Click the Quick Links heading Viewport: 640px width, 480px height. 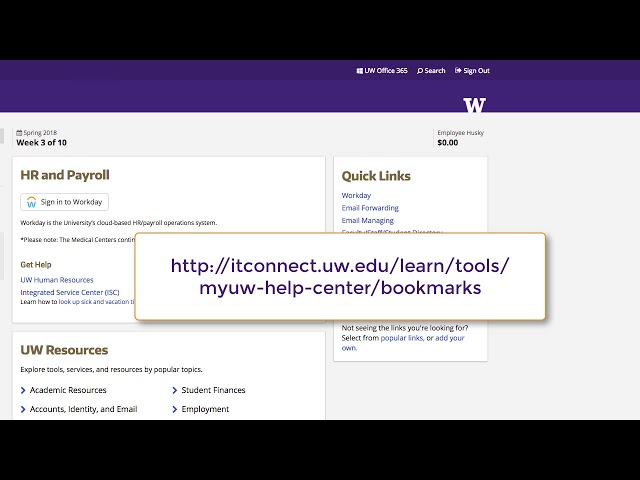(x=376, y=176)
